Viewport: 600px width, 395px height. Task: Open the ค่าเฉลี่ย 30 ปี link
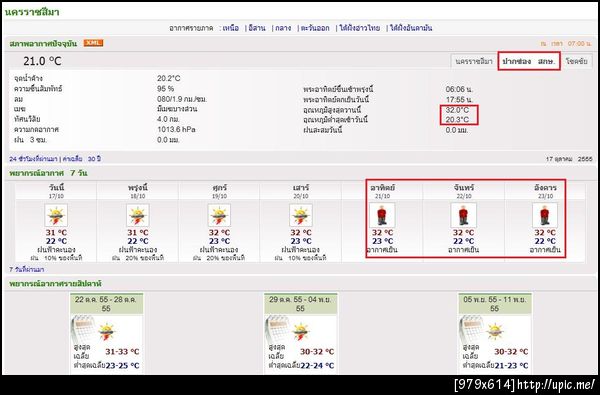pyautogui.click(x=82, y=159)
